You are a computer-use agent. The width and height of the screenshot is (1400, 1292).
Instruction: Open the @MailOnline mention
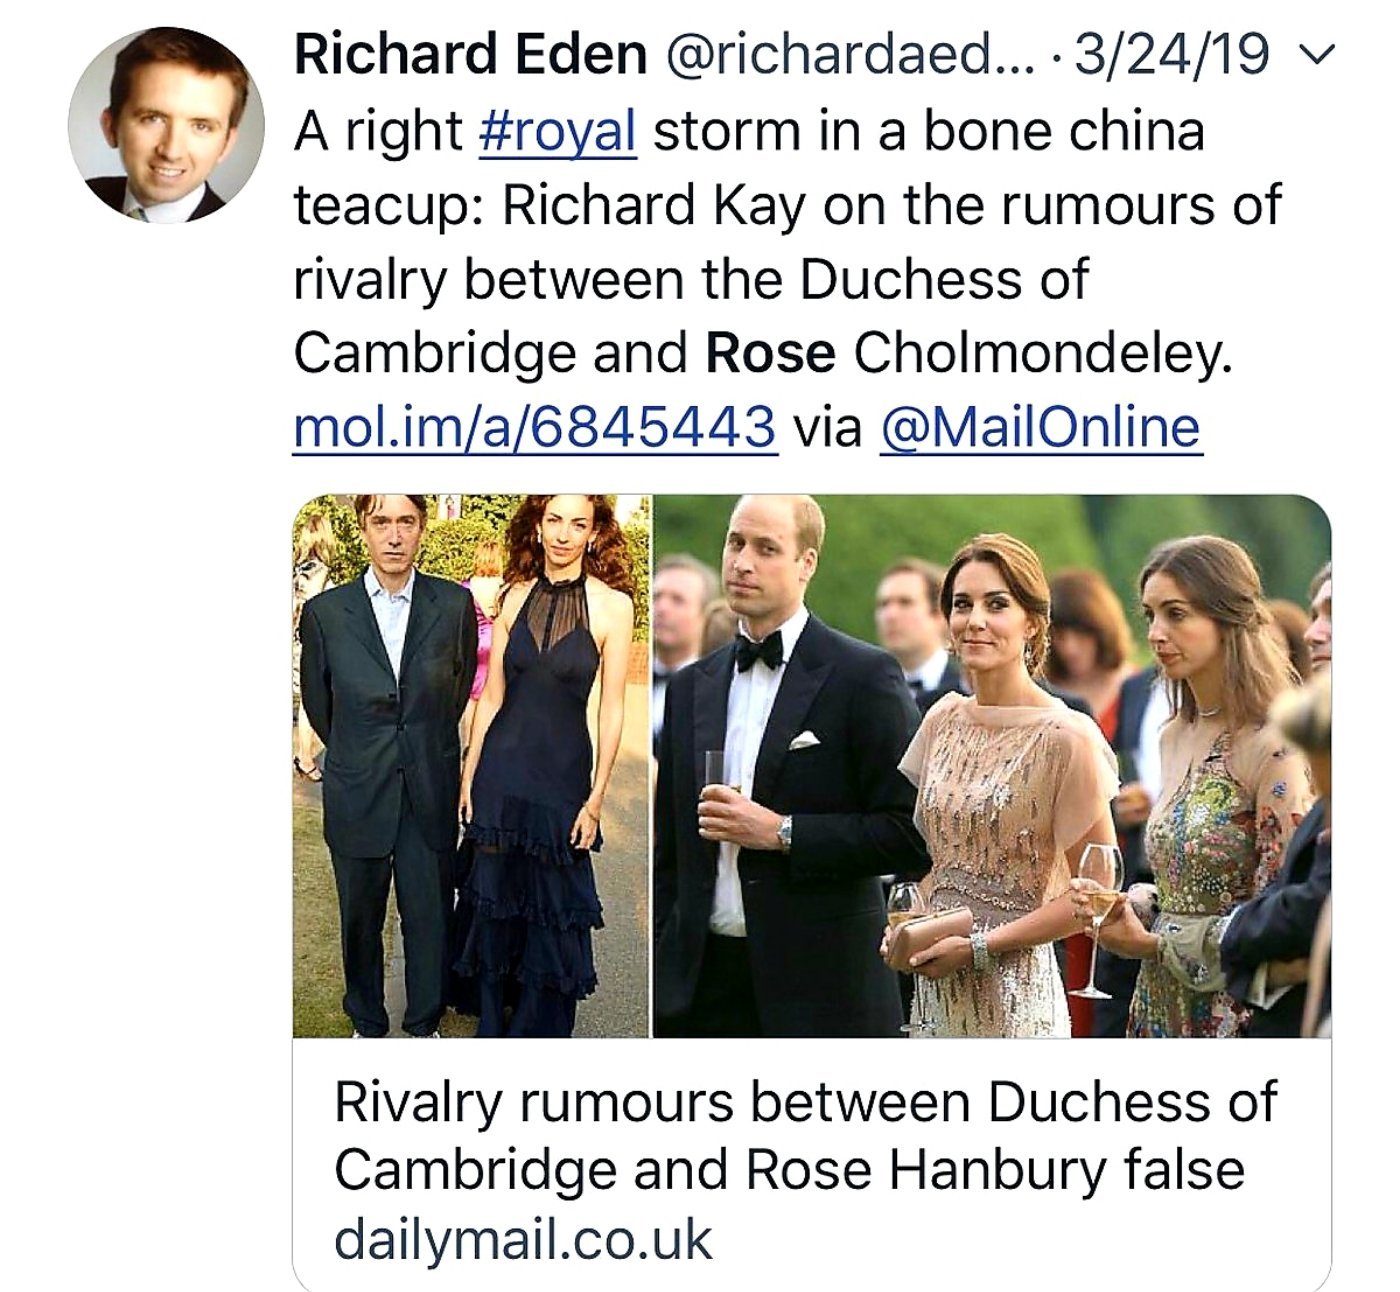(1039, 427)
